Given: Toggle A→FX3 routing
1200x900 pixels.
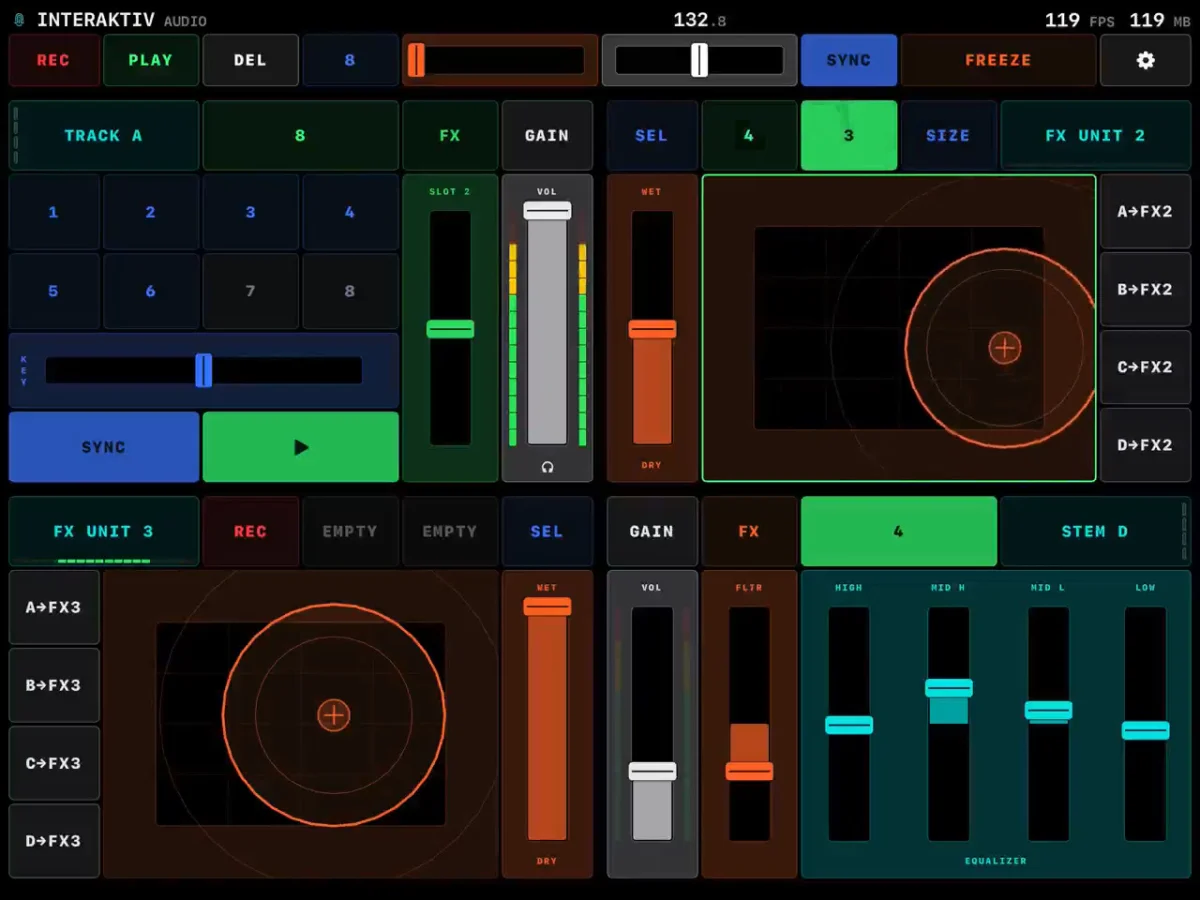Looking at the screenshot, I should click(x=54, y=607).
